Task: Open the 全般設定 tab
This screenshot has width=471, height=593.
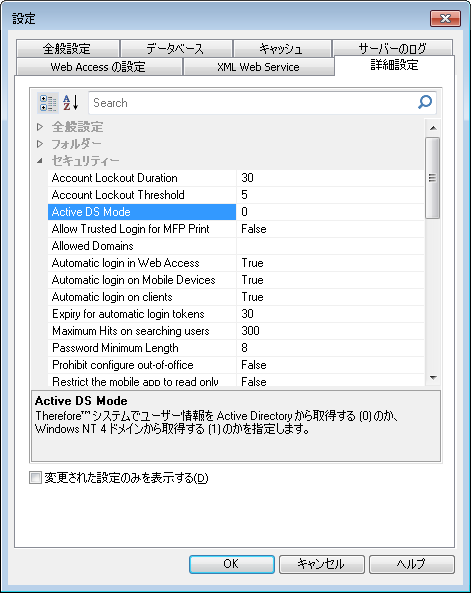Action: (67, 48)
